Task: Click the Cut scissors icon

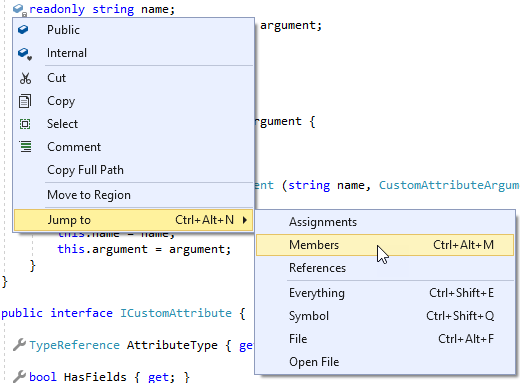Action: 25,78
